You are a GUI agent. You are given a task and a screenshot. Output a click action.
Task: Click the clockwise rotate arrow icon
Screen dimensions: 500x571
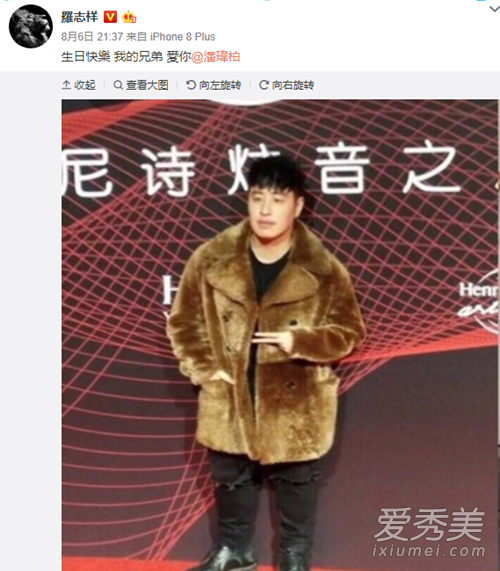point(264,85)
